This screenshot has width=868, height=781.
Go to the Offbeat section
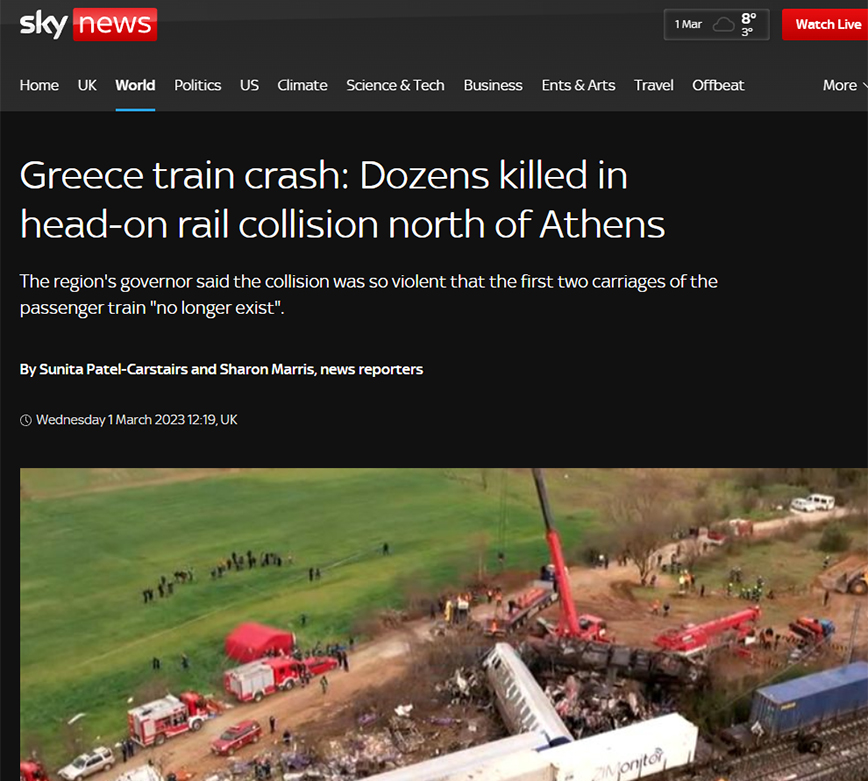[x=718, y=85]
